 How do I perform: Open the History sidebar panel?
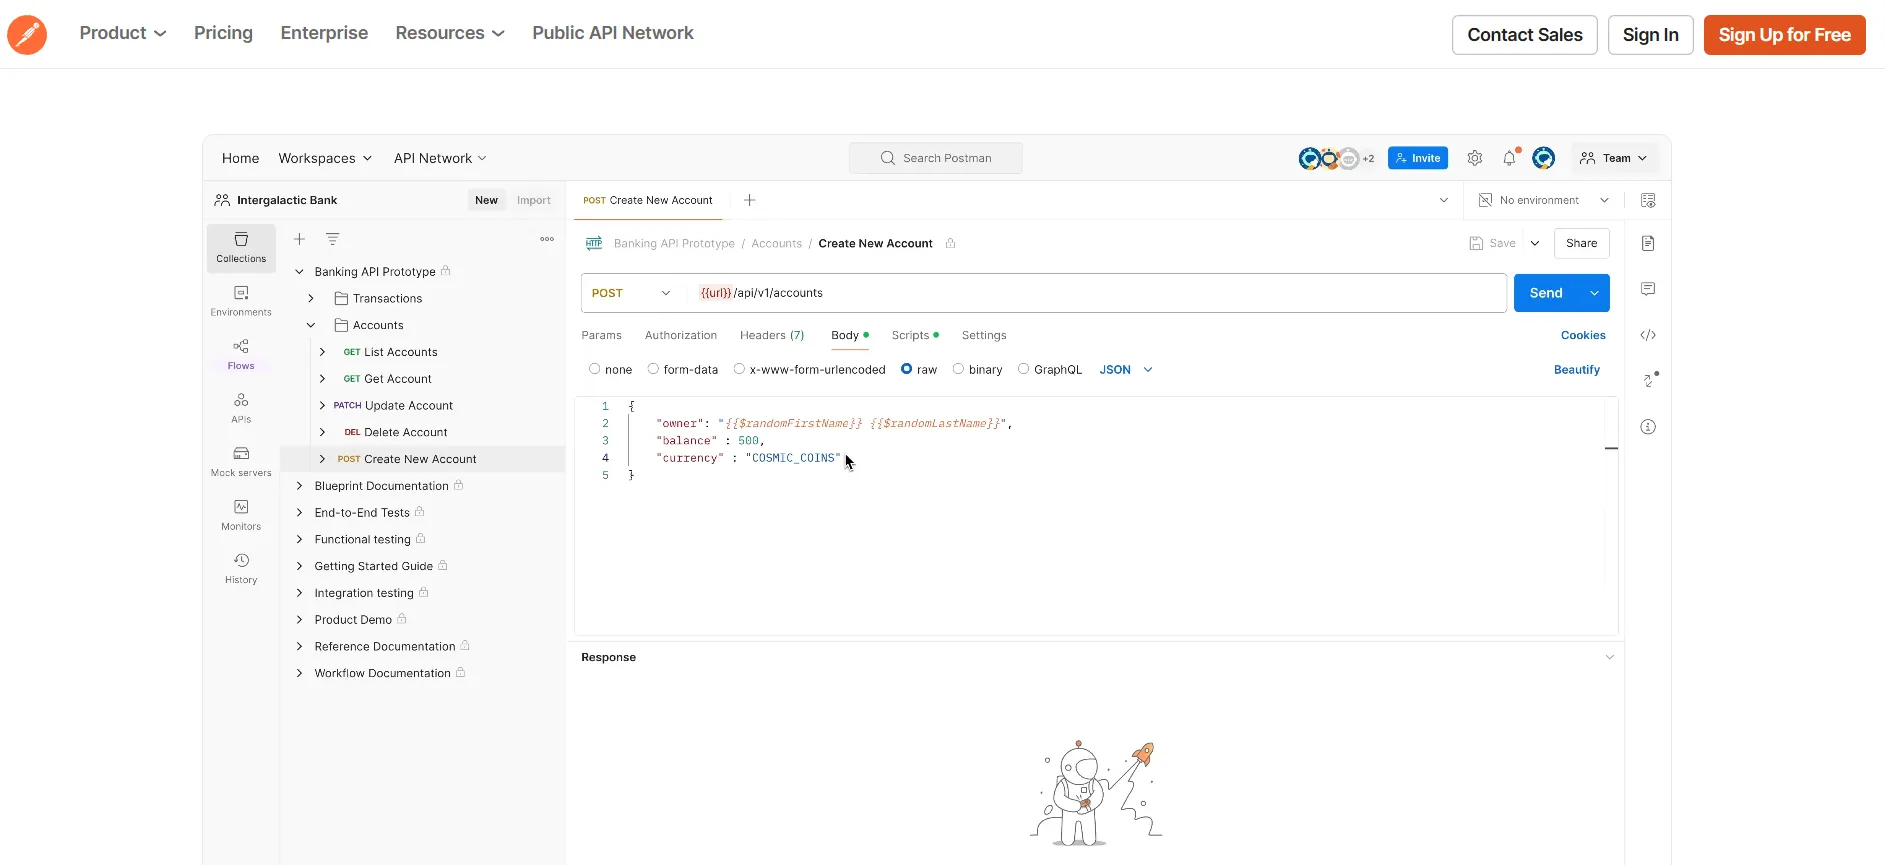click(x=241, y=569)
